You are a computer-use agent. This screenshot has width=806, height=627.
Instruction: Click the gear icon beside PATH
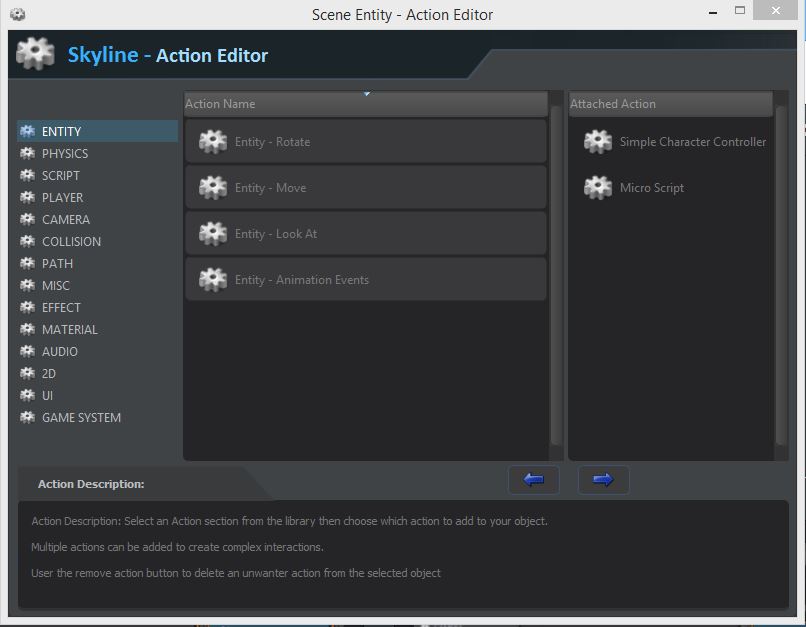(27, 264)
